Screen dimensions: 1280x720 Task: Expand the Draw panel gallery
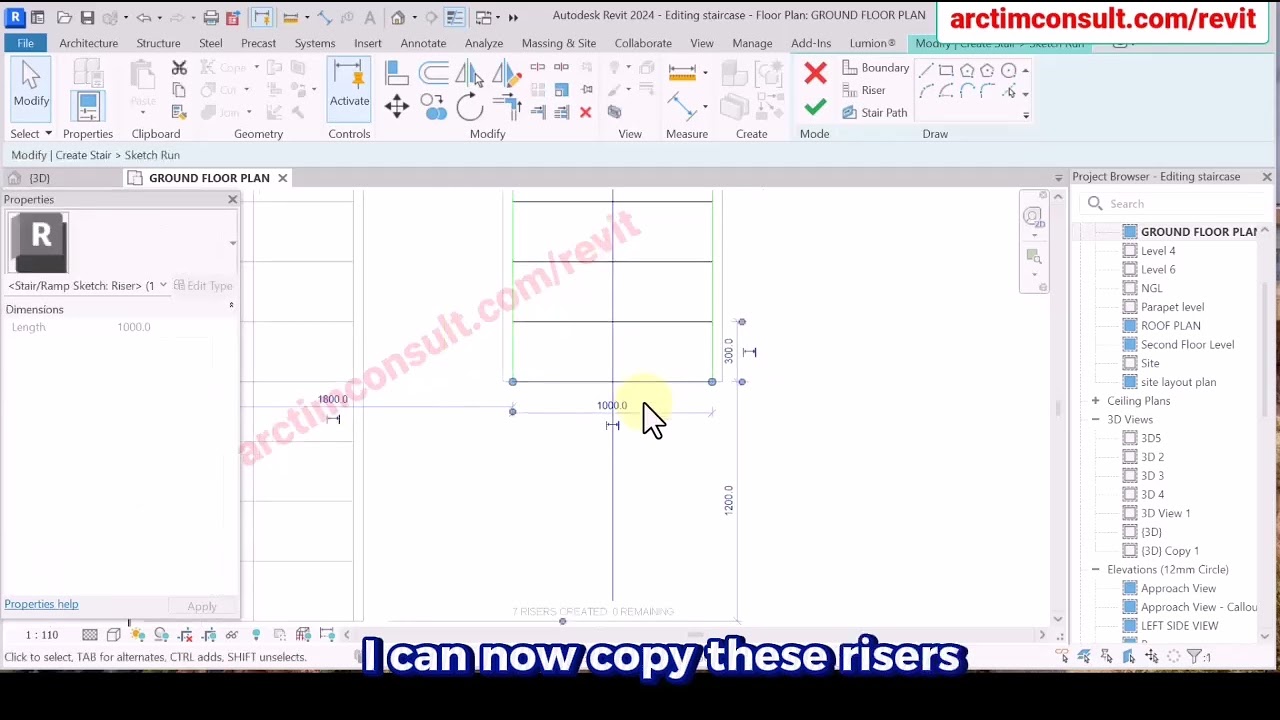coord(1025,115)
